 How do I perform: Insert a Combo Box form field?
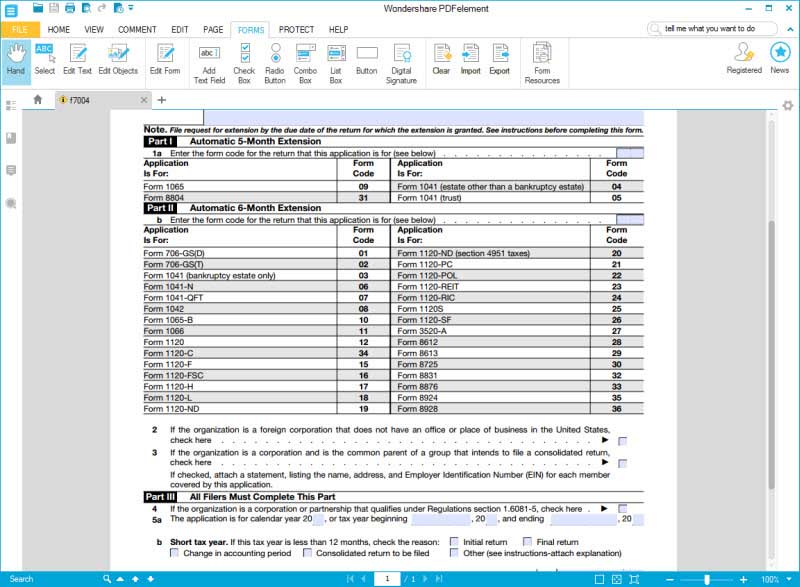point(305,64)
